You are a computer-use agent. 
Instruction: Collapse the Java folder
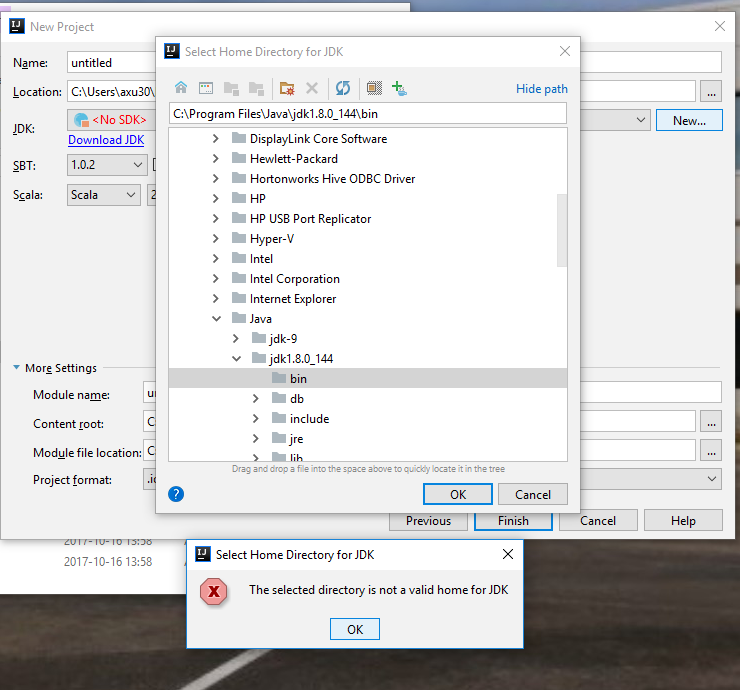point(216,319)
